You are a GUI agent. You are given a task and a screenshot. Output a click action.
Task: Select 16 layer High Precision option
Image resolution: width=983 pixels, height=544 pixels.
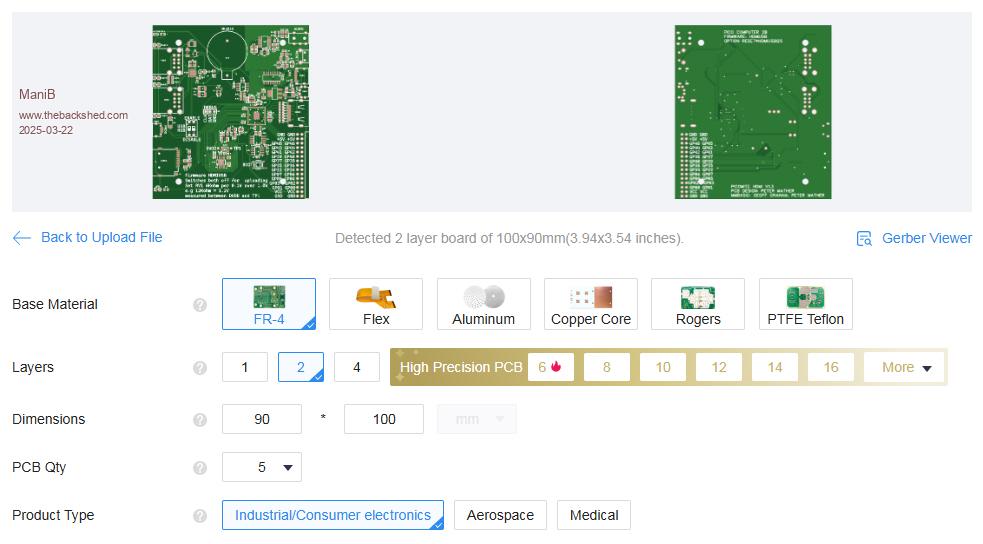[830, 367]
